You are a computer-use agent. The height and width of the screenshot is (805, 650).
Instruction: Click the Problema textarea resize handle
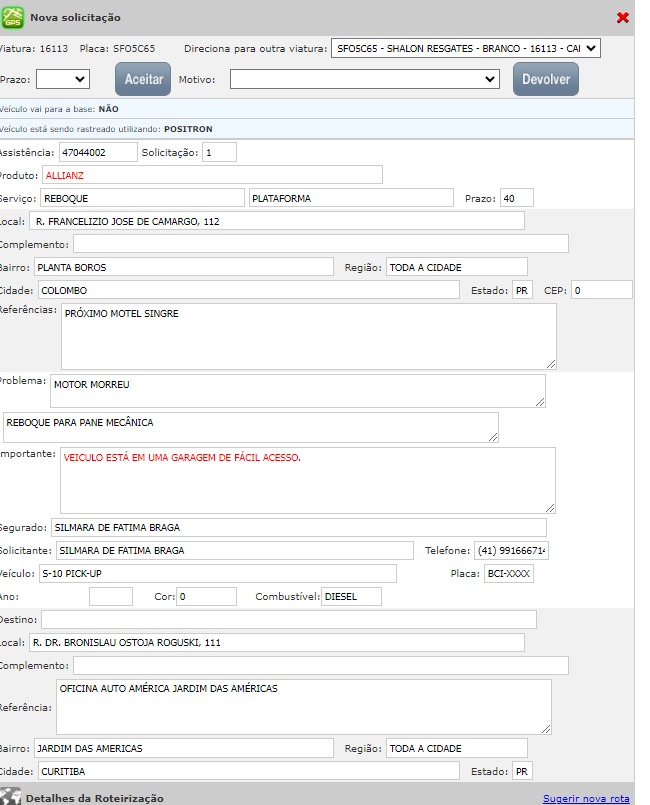point(540,402)
